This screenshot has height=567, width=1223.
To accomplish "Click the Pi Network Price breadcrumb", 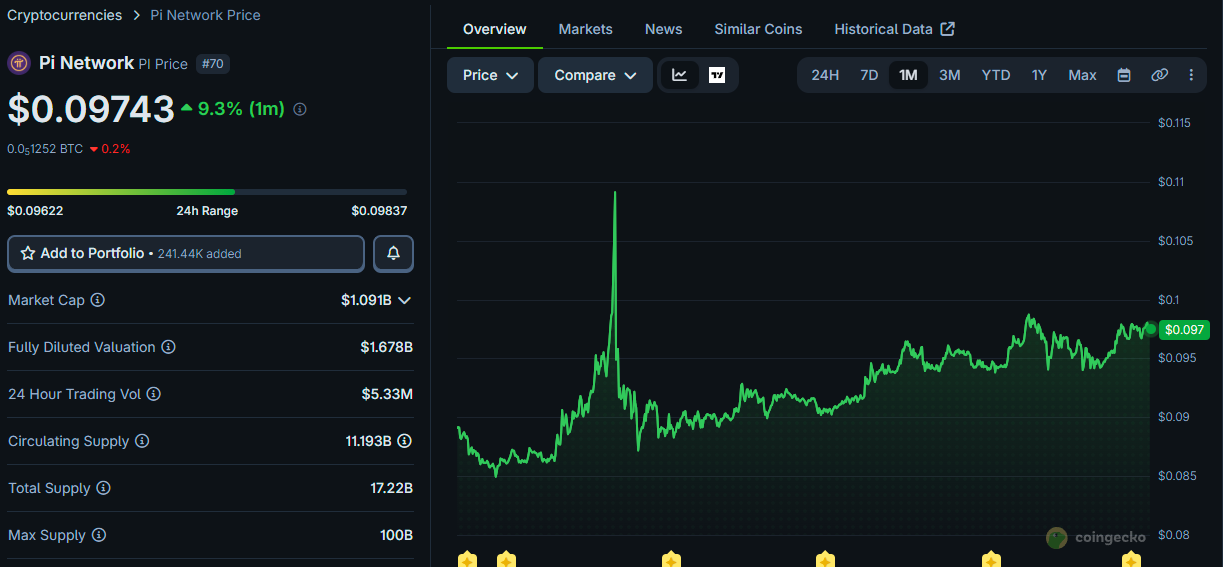I will click(x=205, y=15).
